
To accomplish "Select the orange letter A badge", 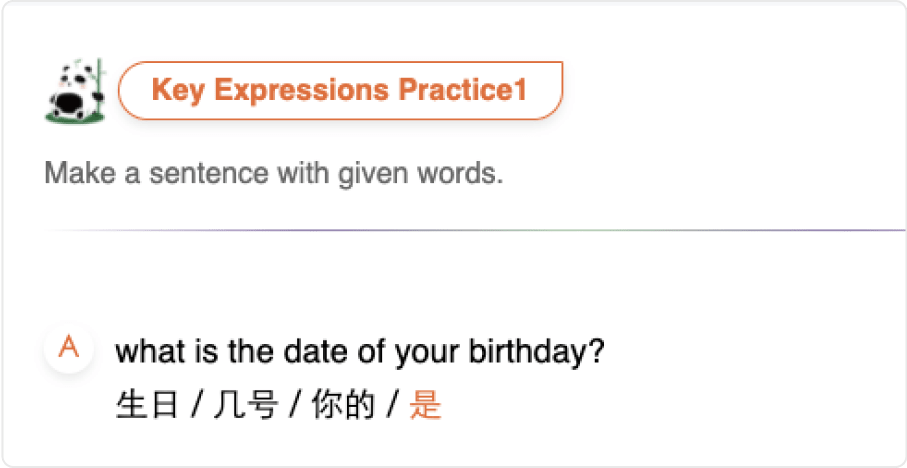I will point(69,349).
